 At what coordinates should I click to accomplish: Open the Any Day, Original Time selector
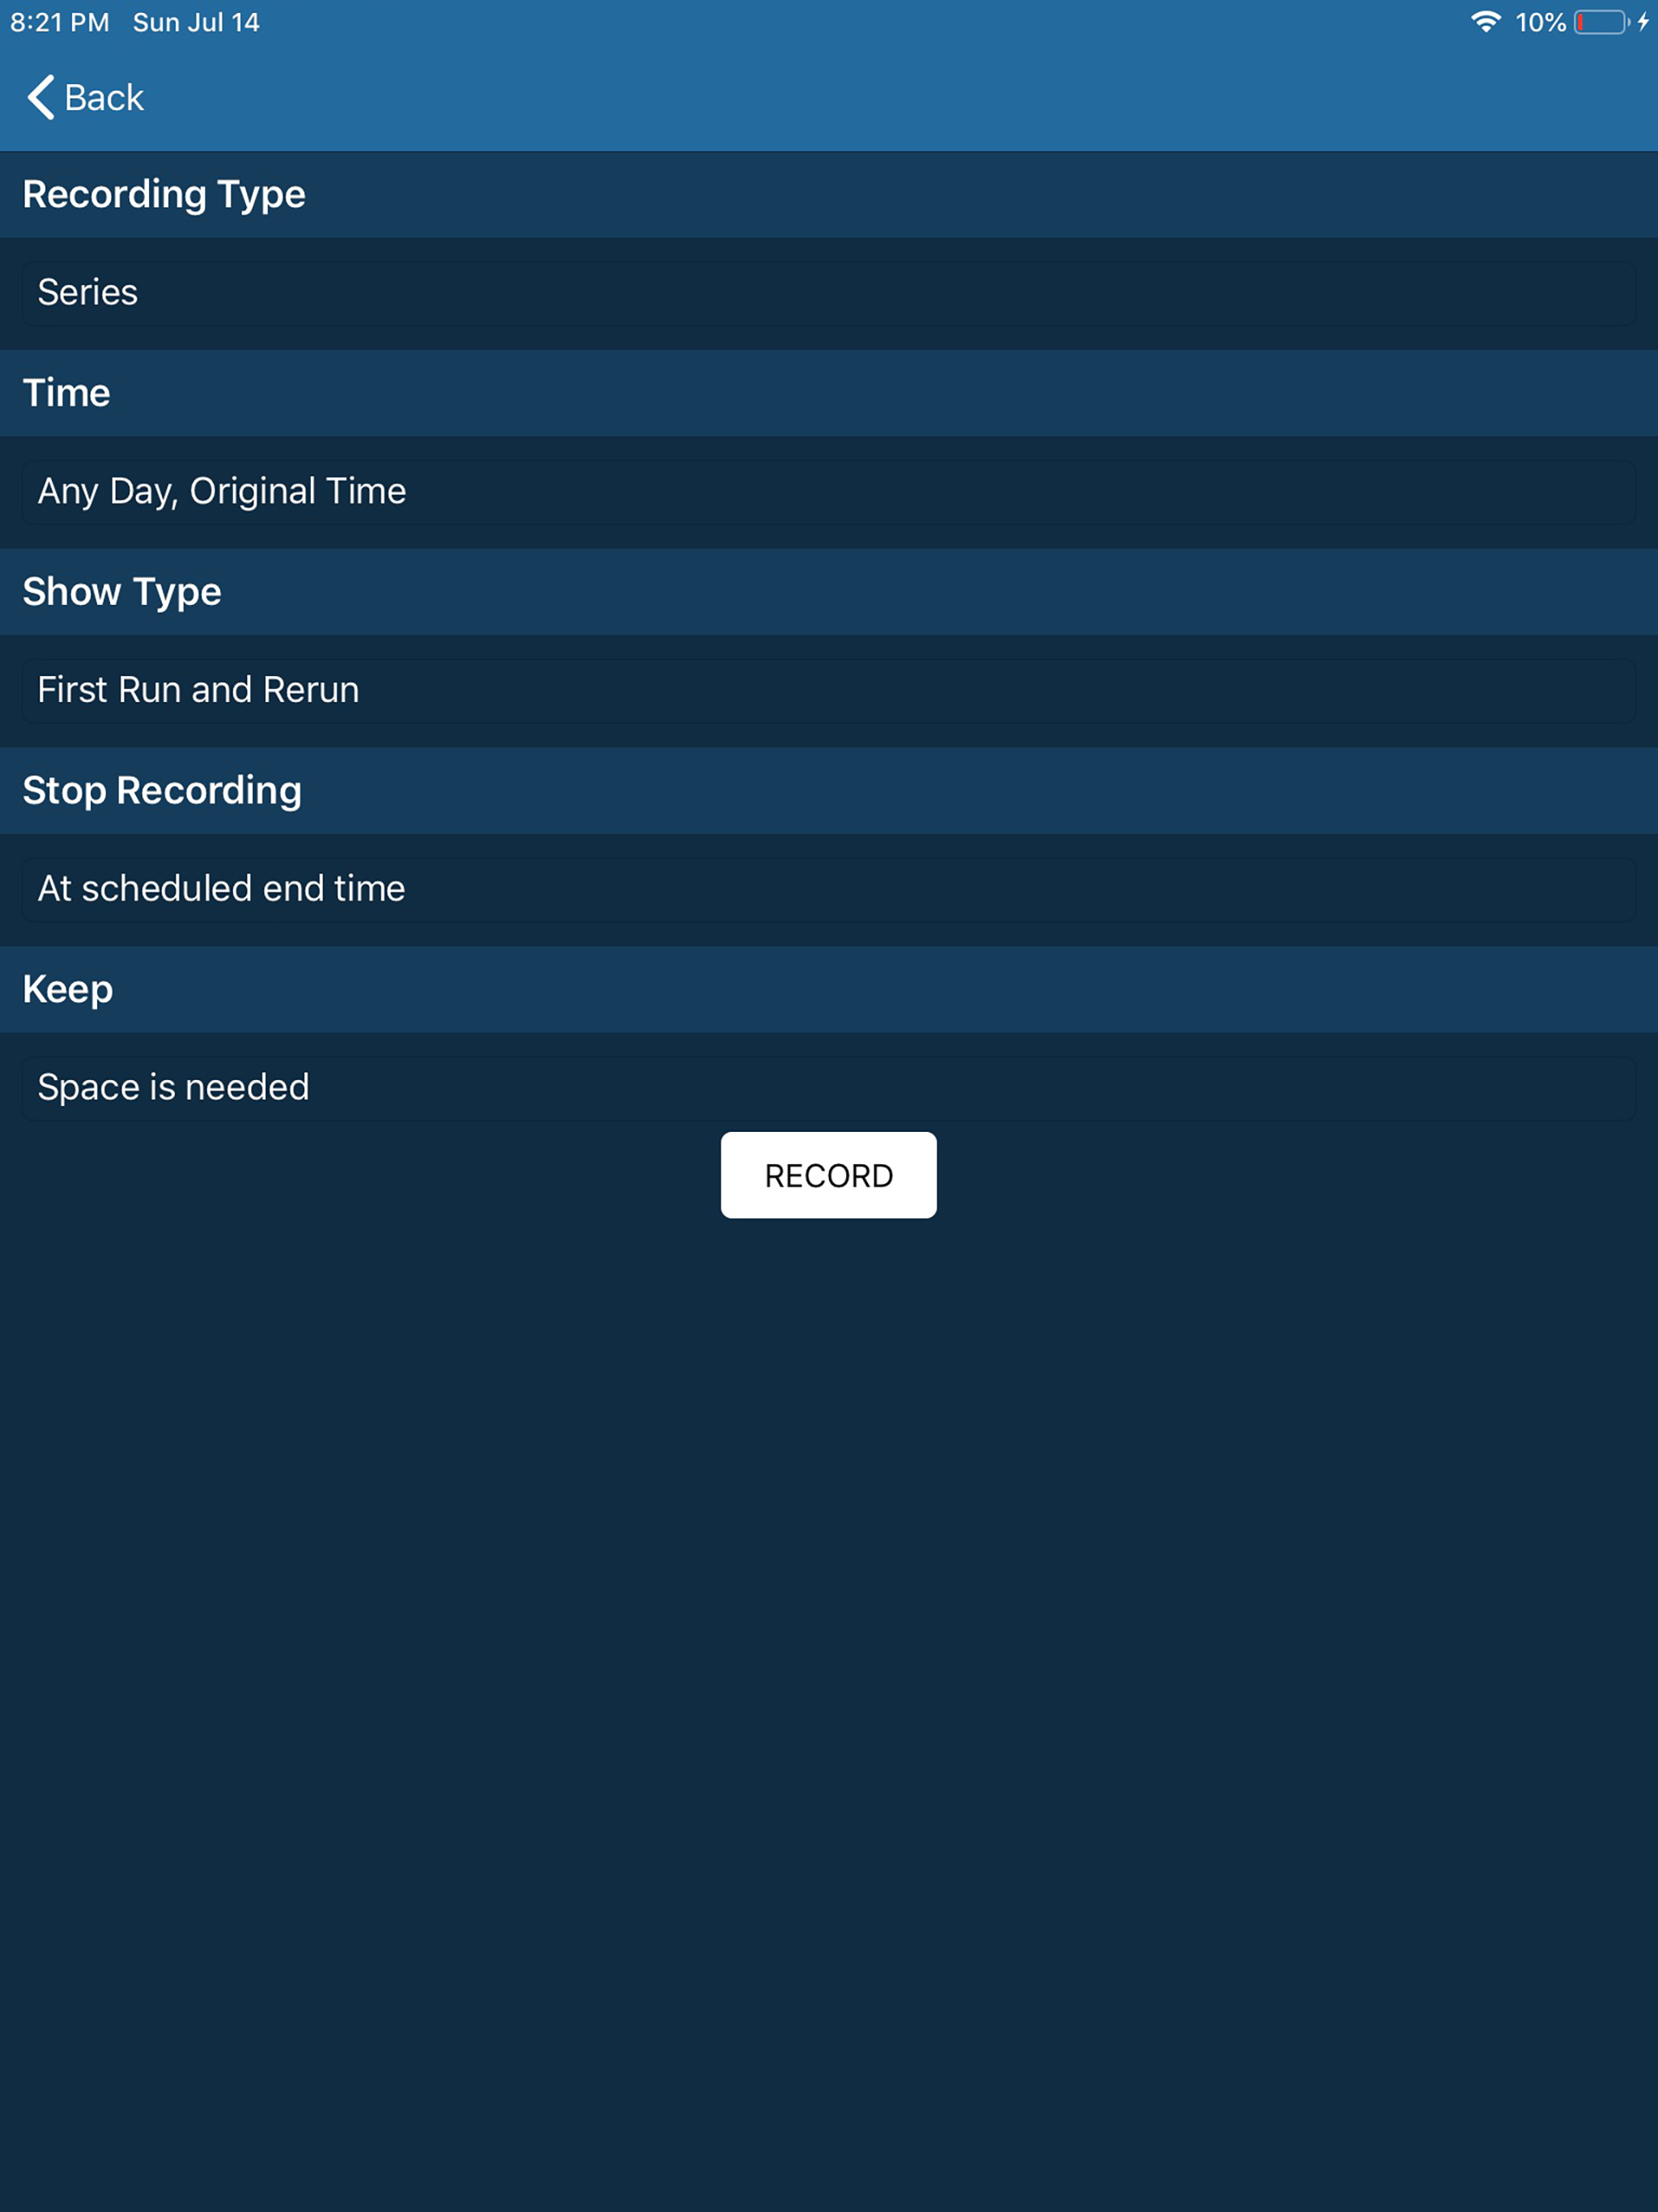point(829,492)
